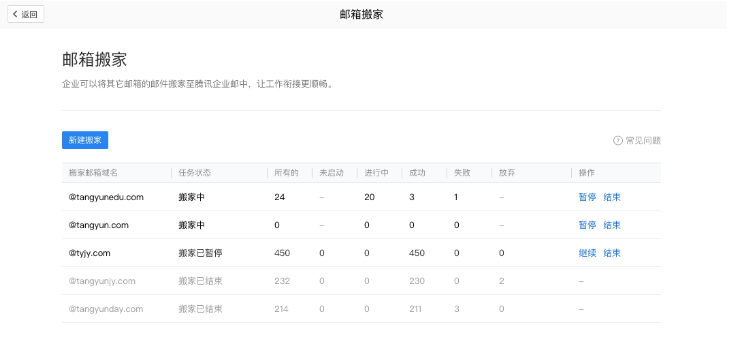Click success count 211 for @tangyunday.com

(x=415, y=309)
